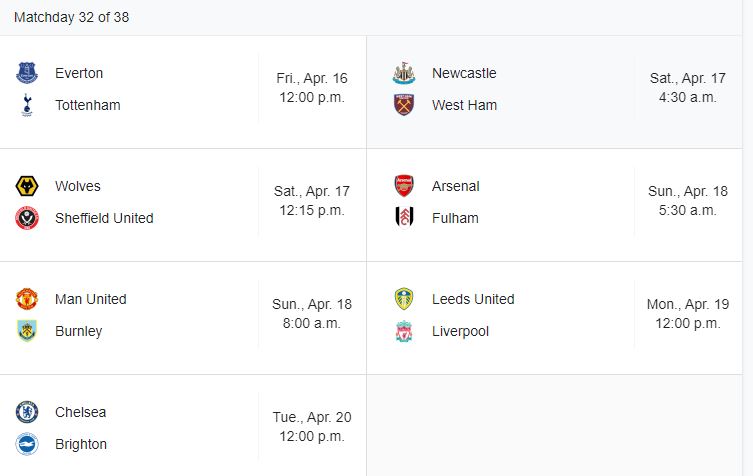Select the Wolves wolf-head logo

(x=27, y=186)
